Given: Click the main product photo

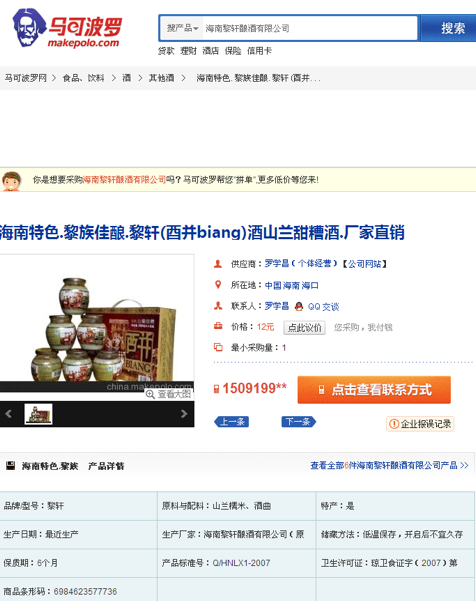Looking at the screenshot, I should (x=97, y=324).
